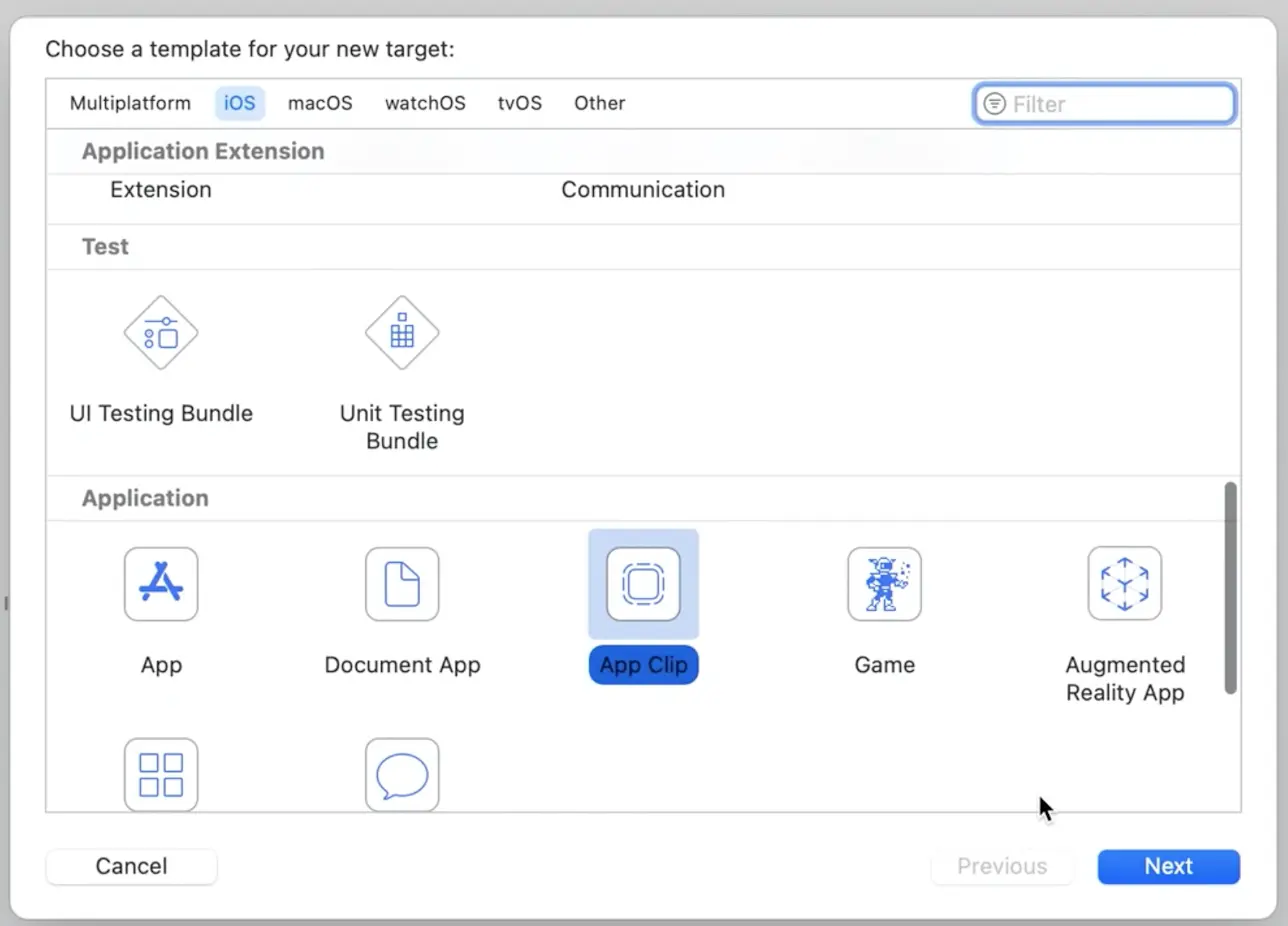This screenshot has height=926, width=1288.
Task: Pick the four-squares grid template icon
Action: click(161, 774)
